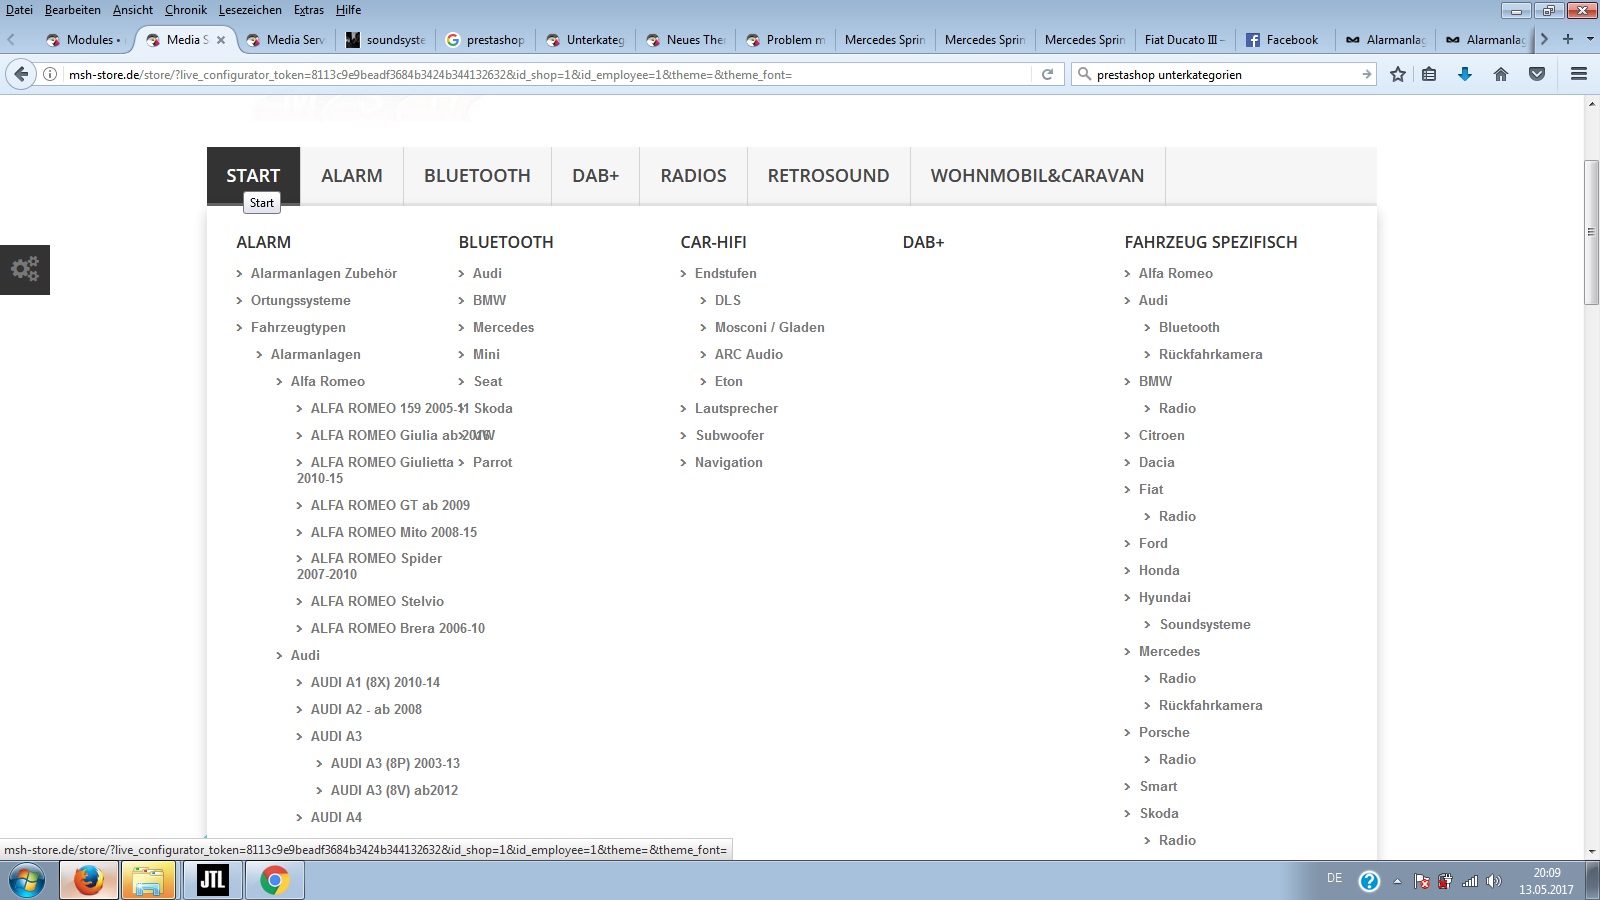Open Alarmanlagen Zubehör link

click(324, 273)
